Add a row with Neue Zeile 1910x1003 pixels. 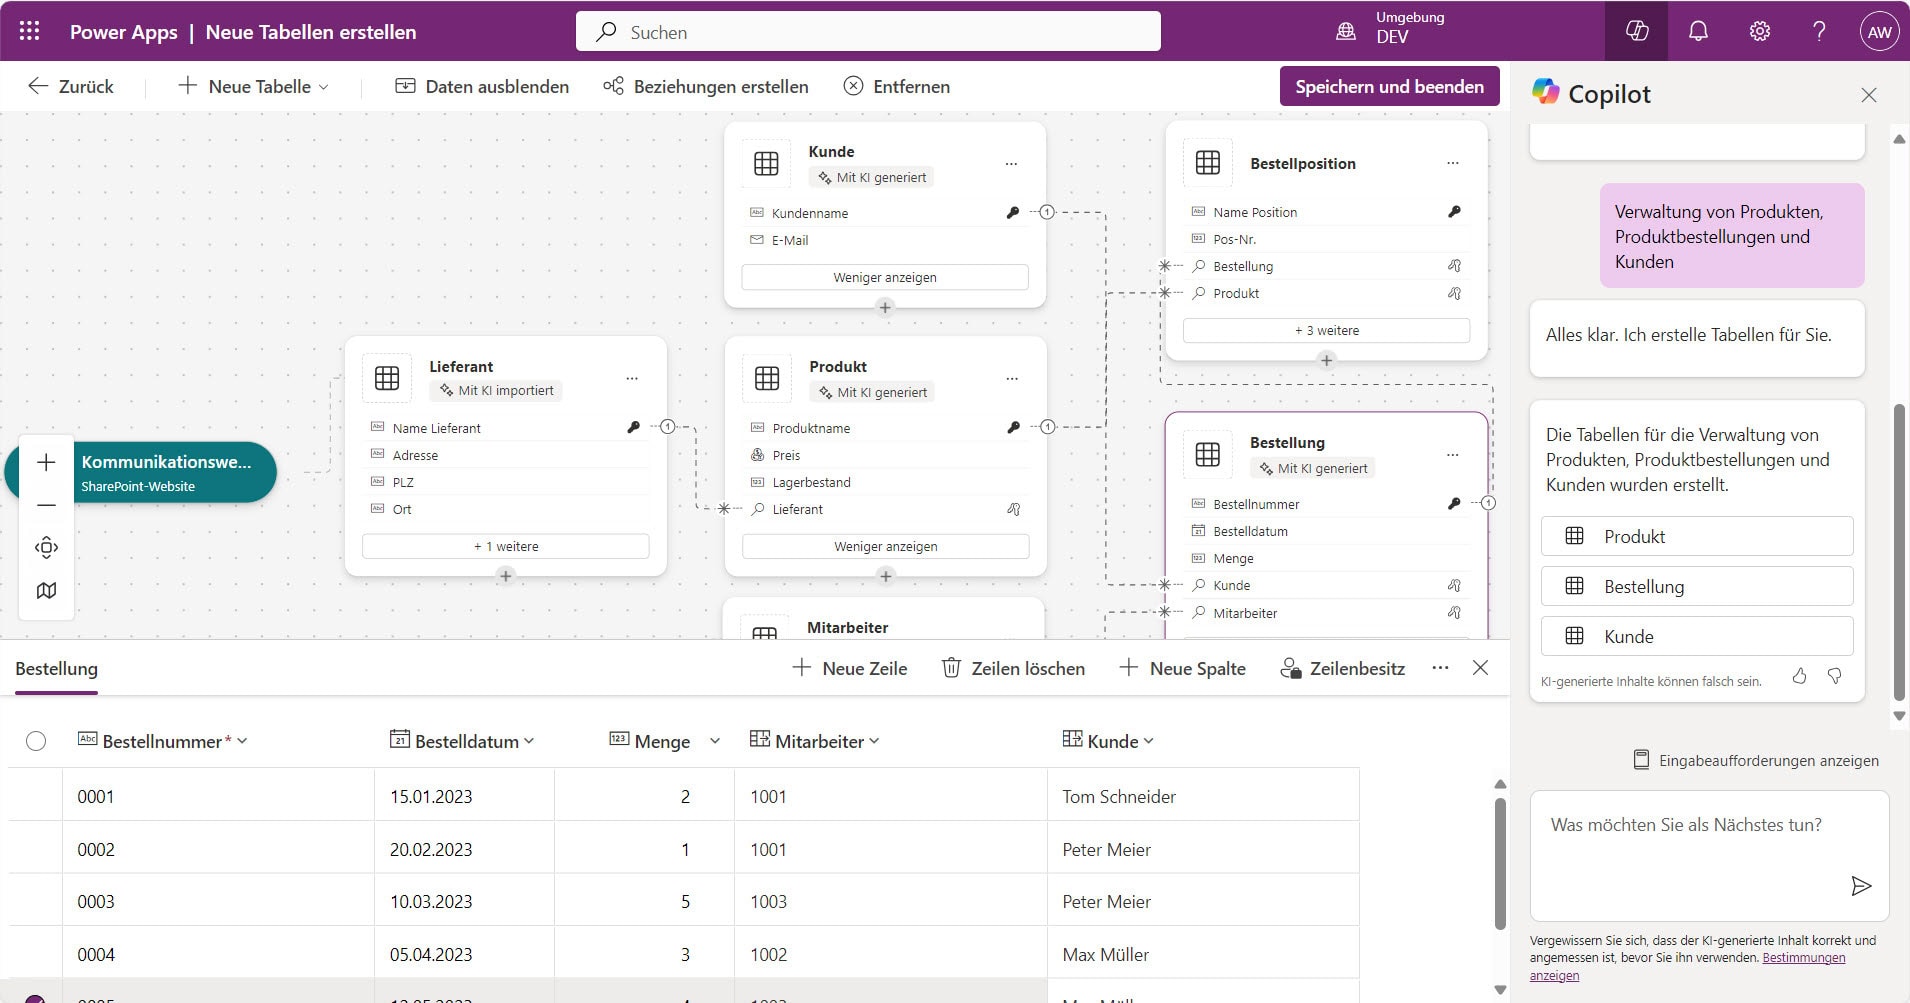point(850,668)
